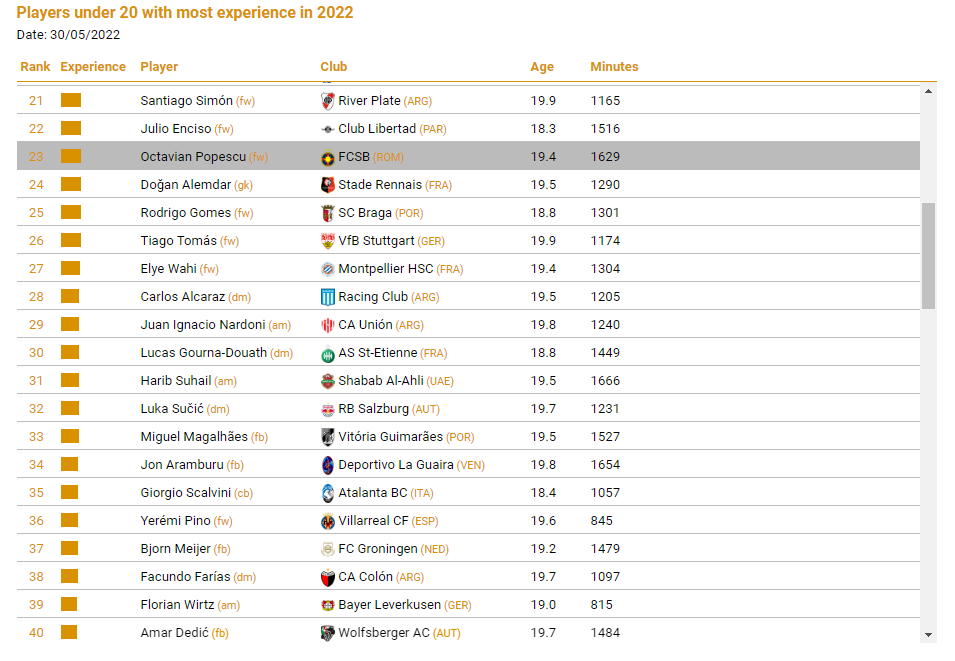Image resolution: width=955 pixels, height=661 pixels.
Task: Click the scrollbar down arrow
Action: [x=928, y=635]
